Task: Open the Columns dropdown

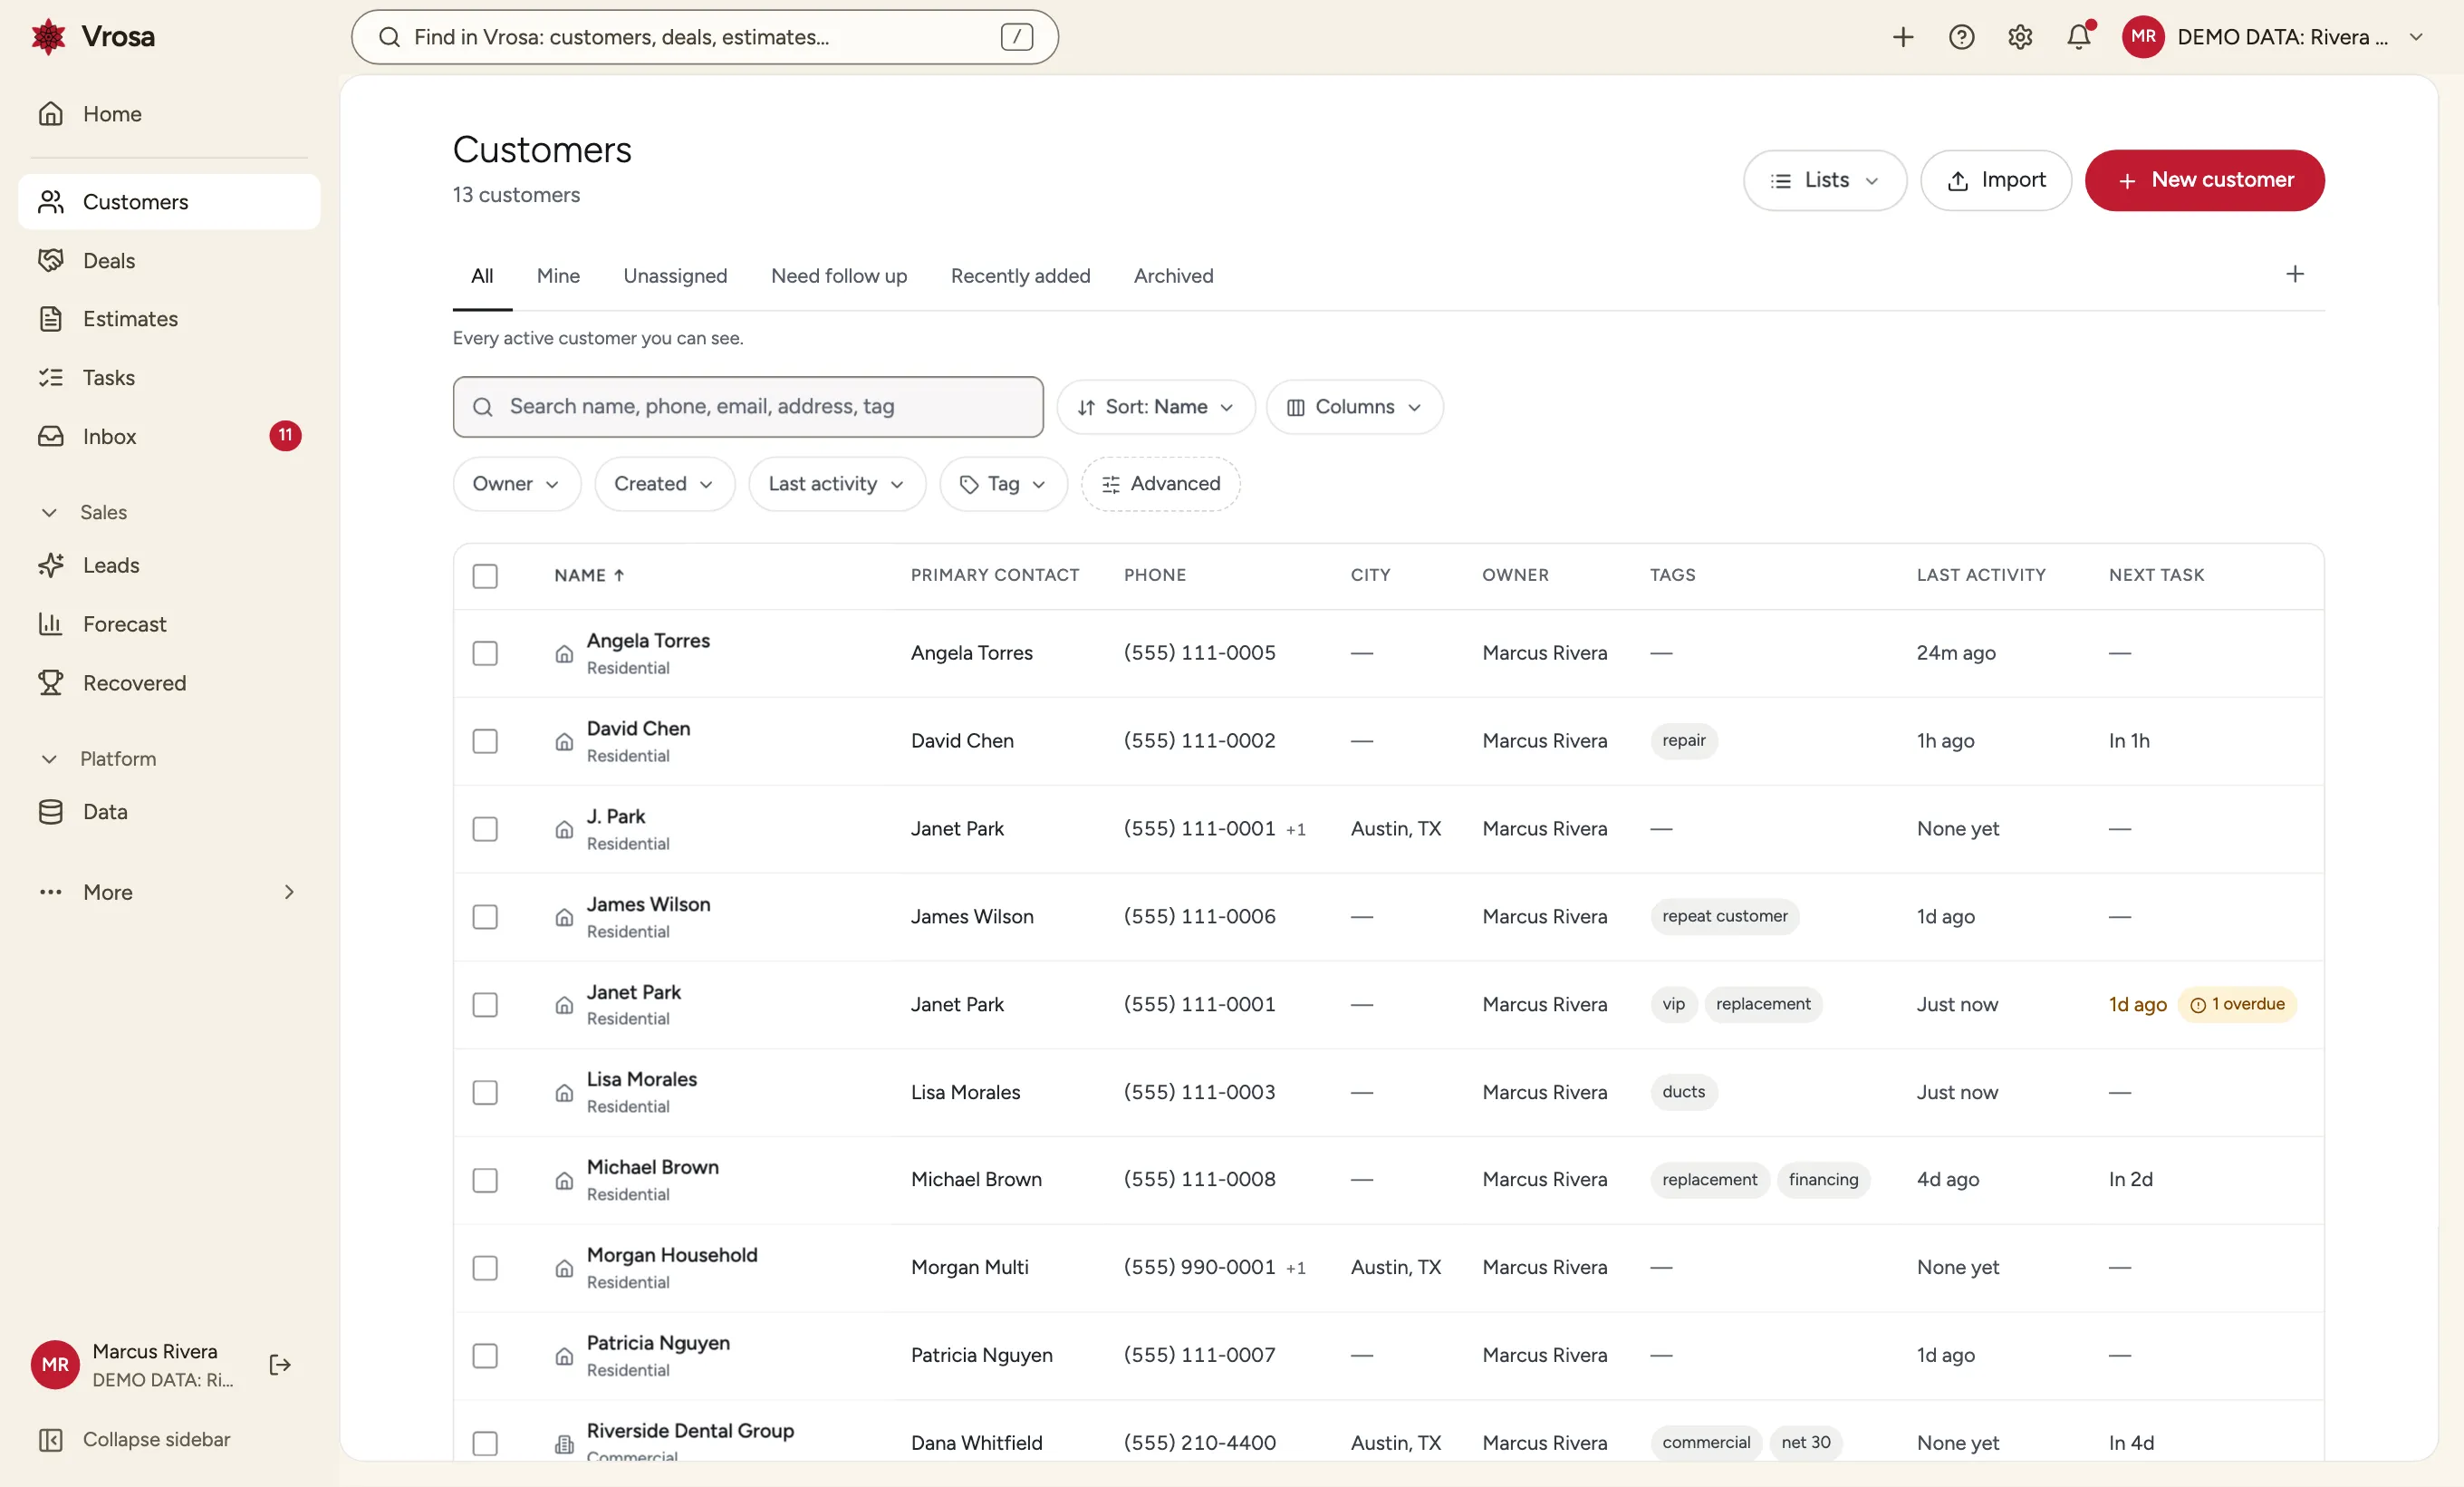Action: [x=1354, y=407]
